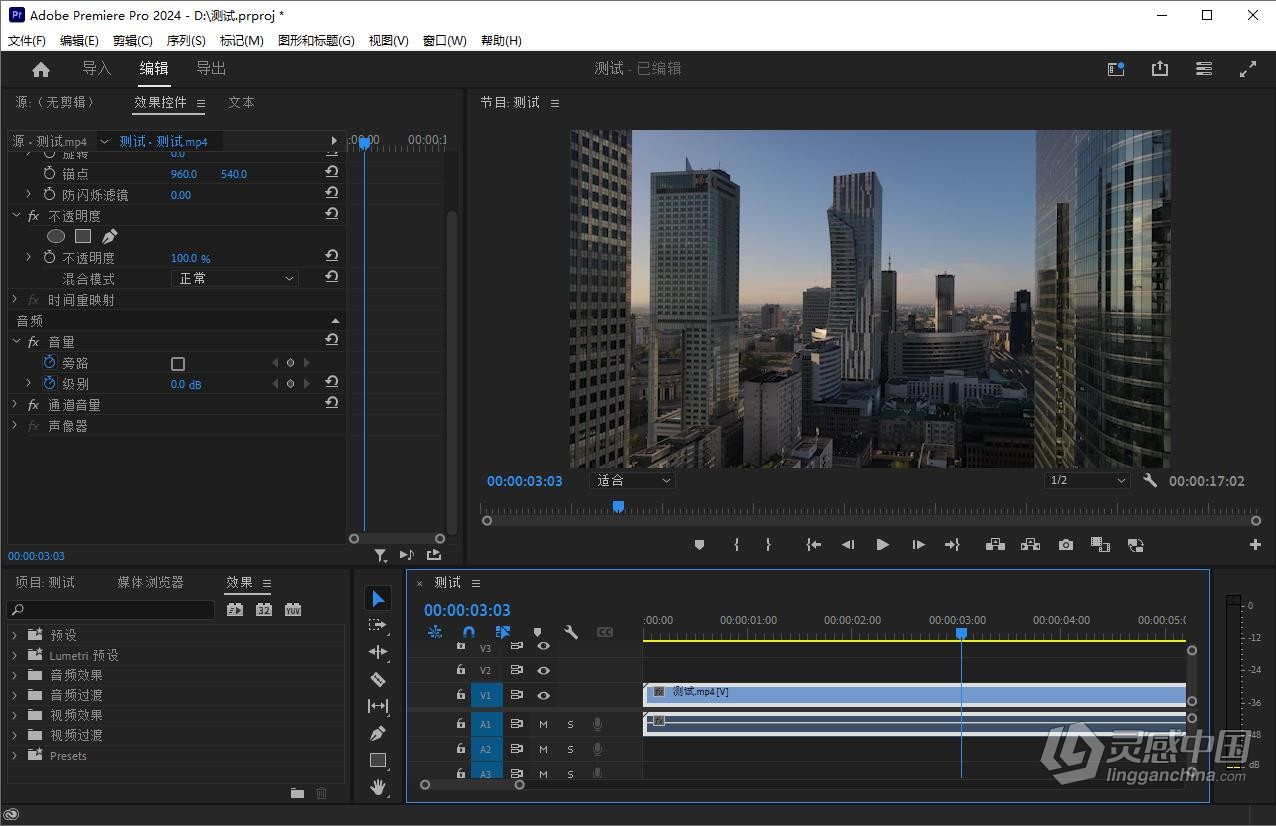Image resolution: width=1276 pixels, height=826 pixels.
Task: Click the 测试.mp4 [V] video clip
Action: 914,693
